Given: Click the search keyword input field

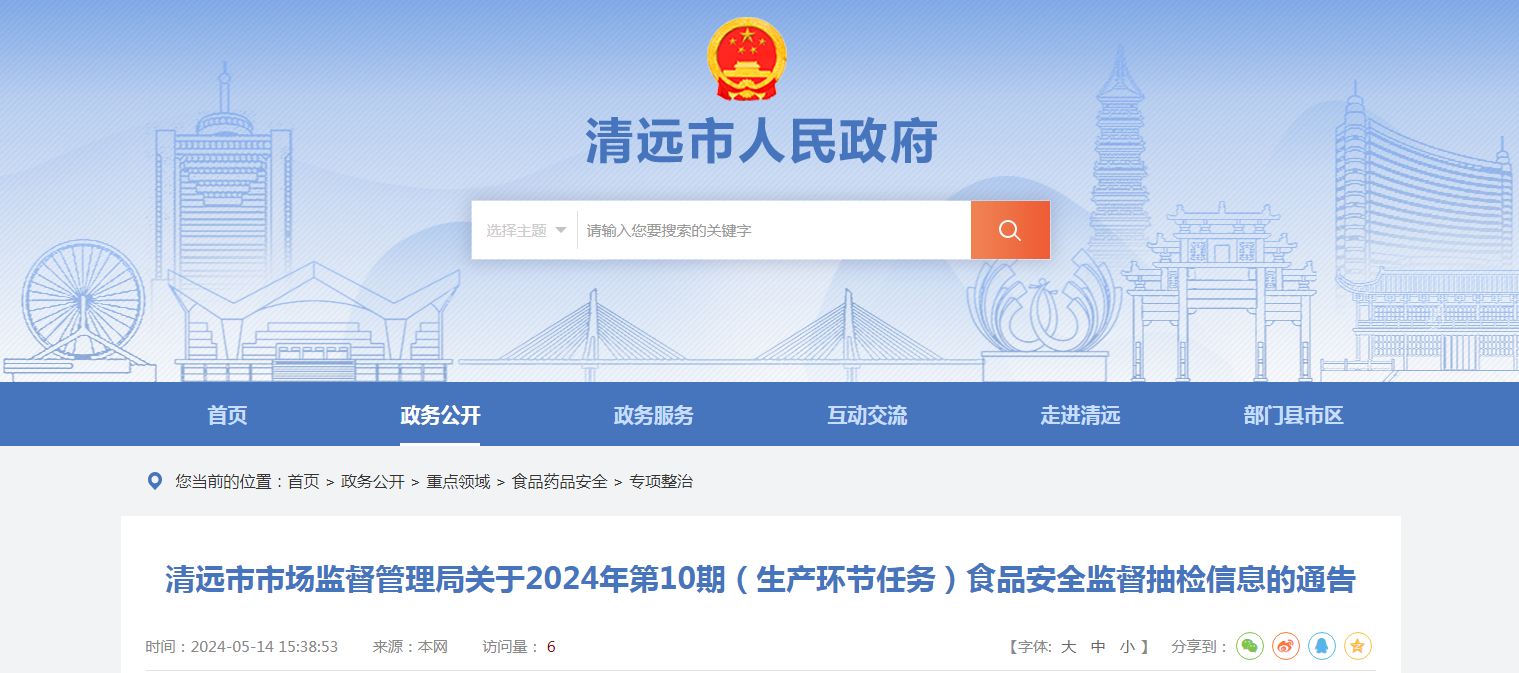Looking at the screenshot, I should tap(774, 230).
